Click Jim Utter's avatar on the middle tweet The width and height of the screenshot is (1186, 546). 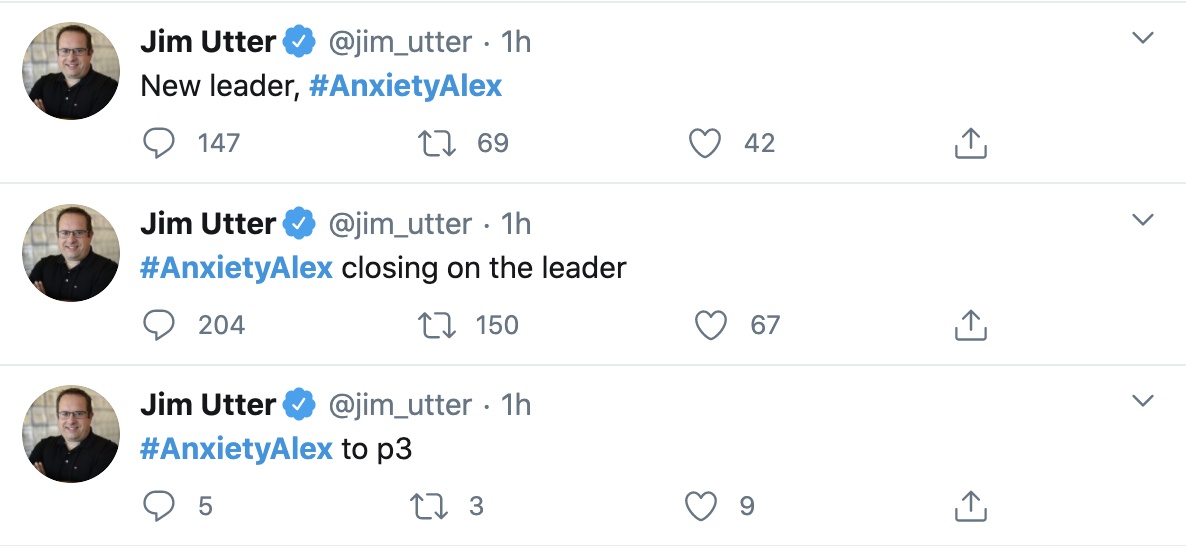[x=71, y=253]
